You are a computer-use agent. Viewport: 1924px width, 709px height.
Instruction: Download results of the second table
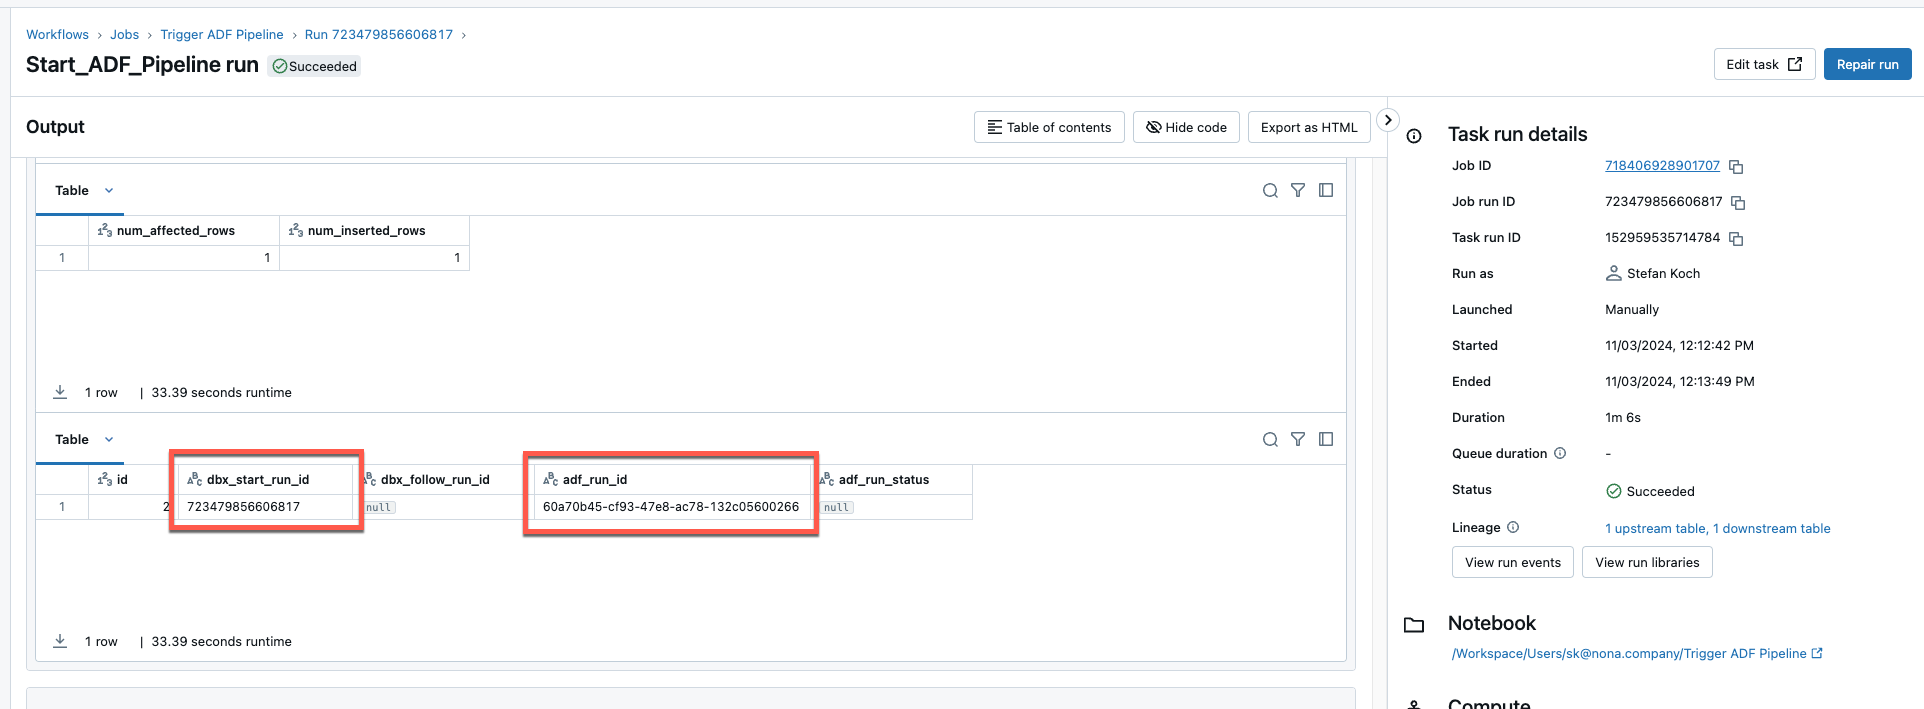(x=60, y=641)
